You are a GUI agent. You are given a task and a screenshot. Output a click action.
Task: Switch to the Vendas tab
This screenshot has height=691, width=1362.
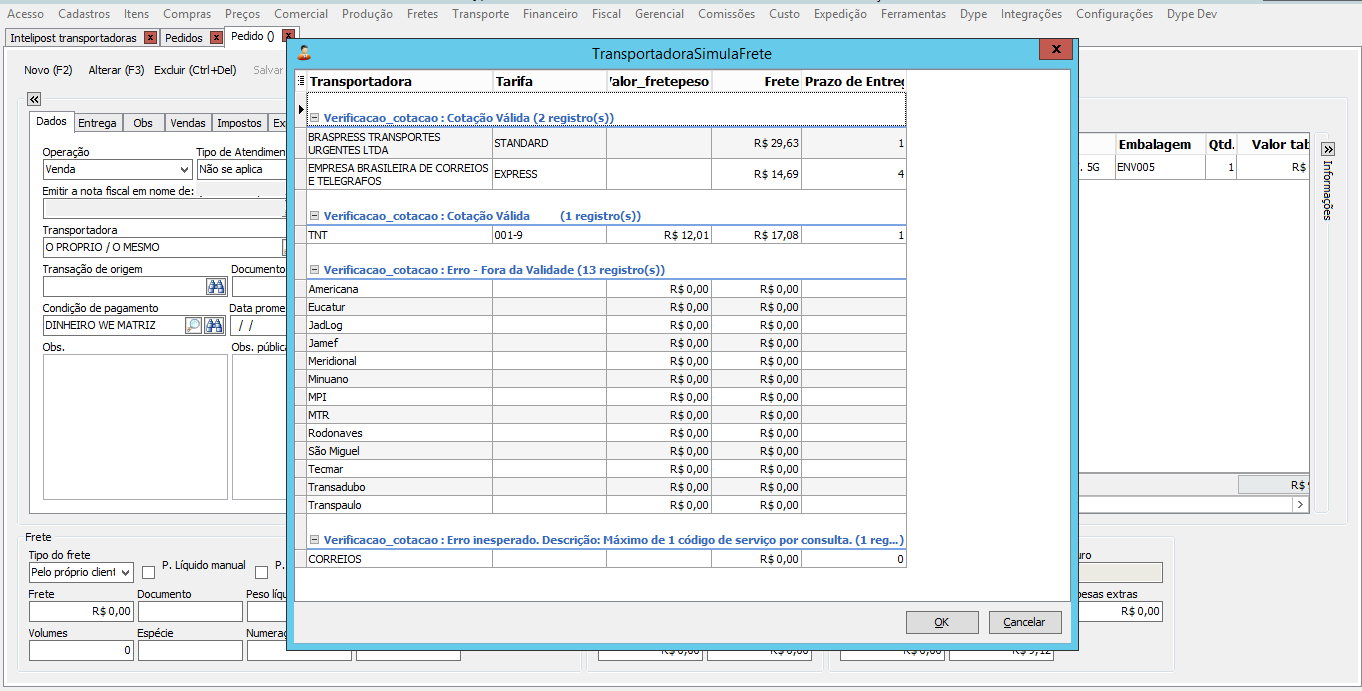tap(188, 123)
